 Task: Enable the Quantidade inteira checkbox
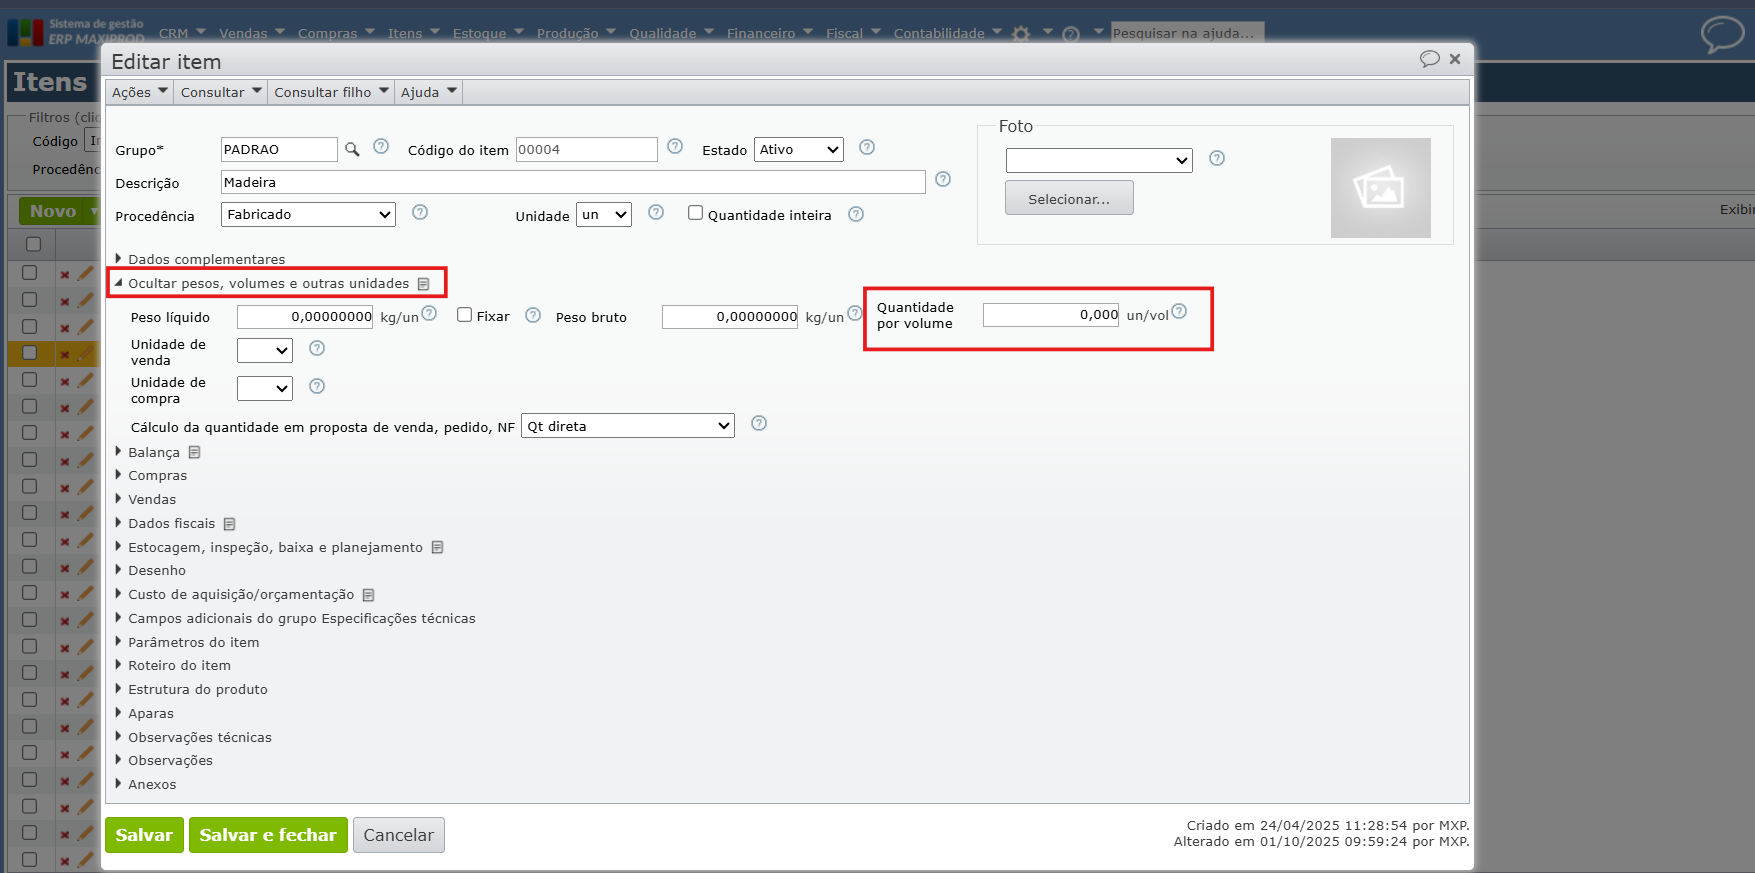pos(695,213)
